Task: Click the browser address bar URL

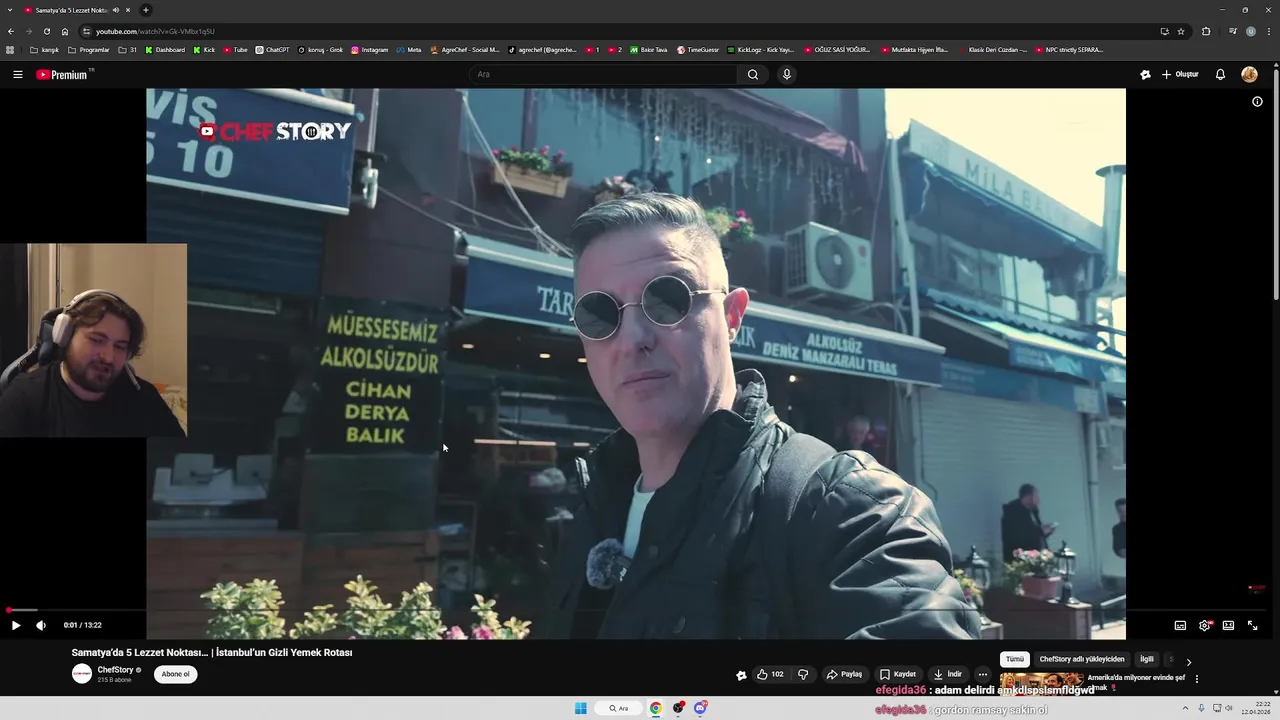Action: [x=155, y=31]
